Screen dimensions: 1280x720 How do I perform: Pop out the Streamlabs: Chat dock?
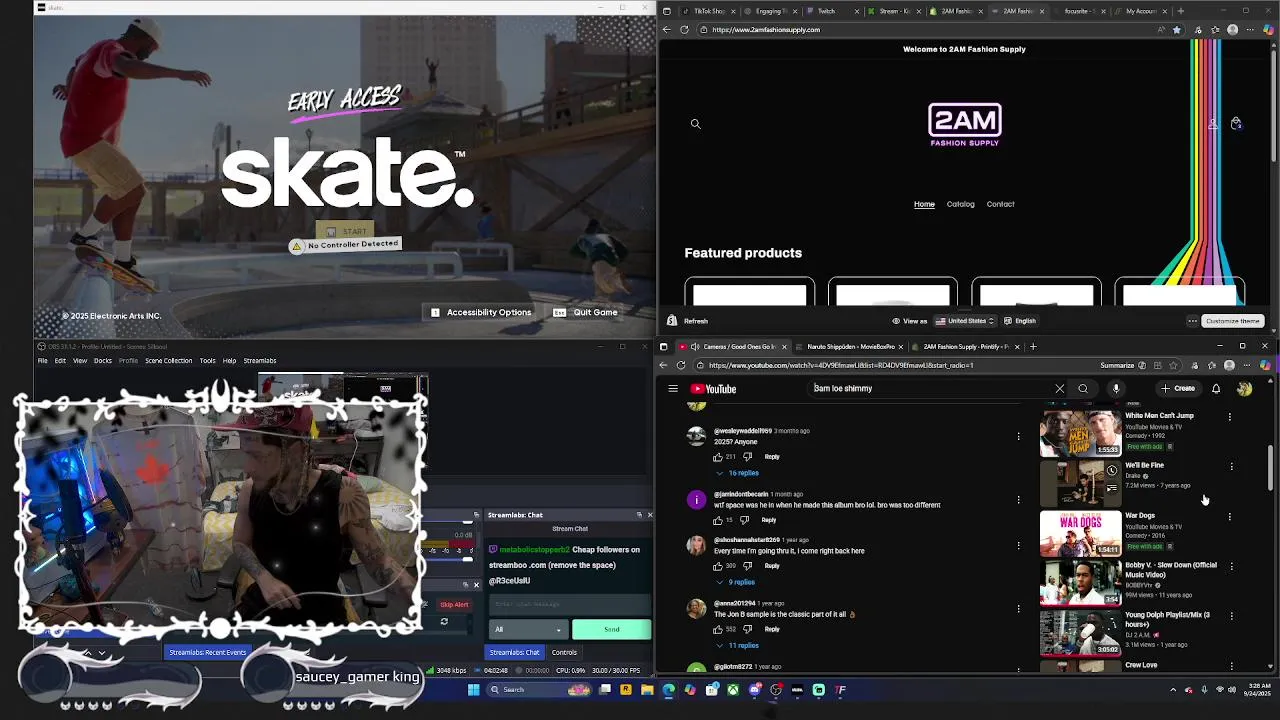639,515
